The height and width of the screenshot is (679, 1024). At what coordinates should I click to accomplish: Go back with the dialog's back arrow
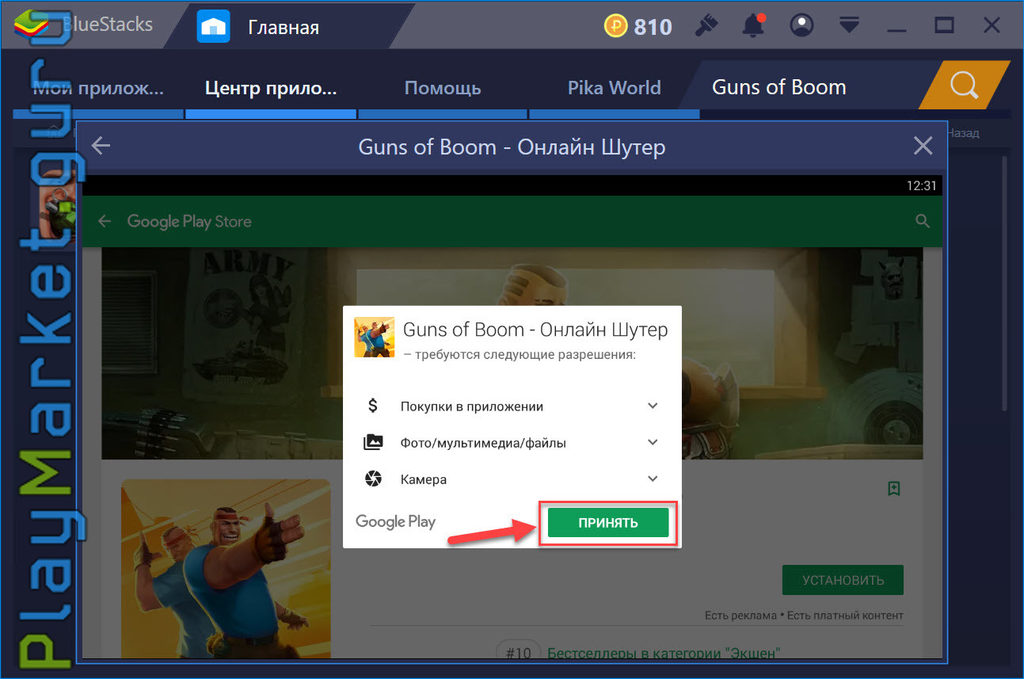coord(101,146)
